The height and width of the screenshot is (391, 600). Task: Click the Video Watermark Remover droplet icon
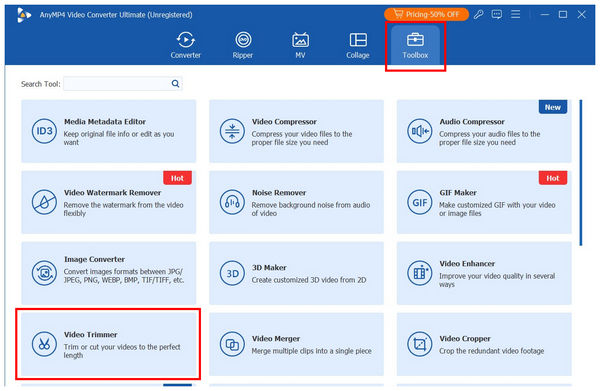pyautogui.click(x=44, y=202)
